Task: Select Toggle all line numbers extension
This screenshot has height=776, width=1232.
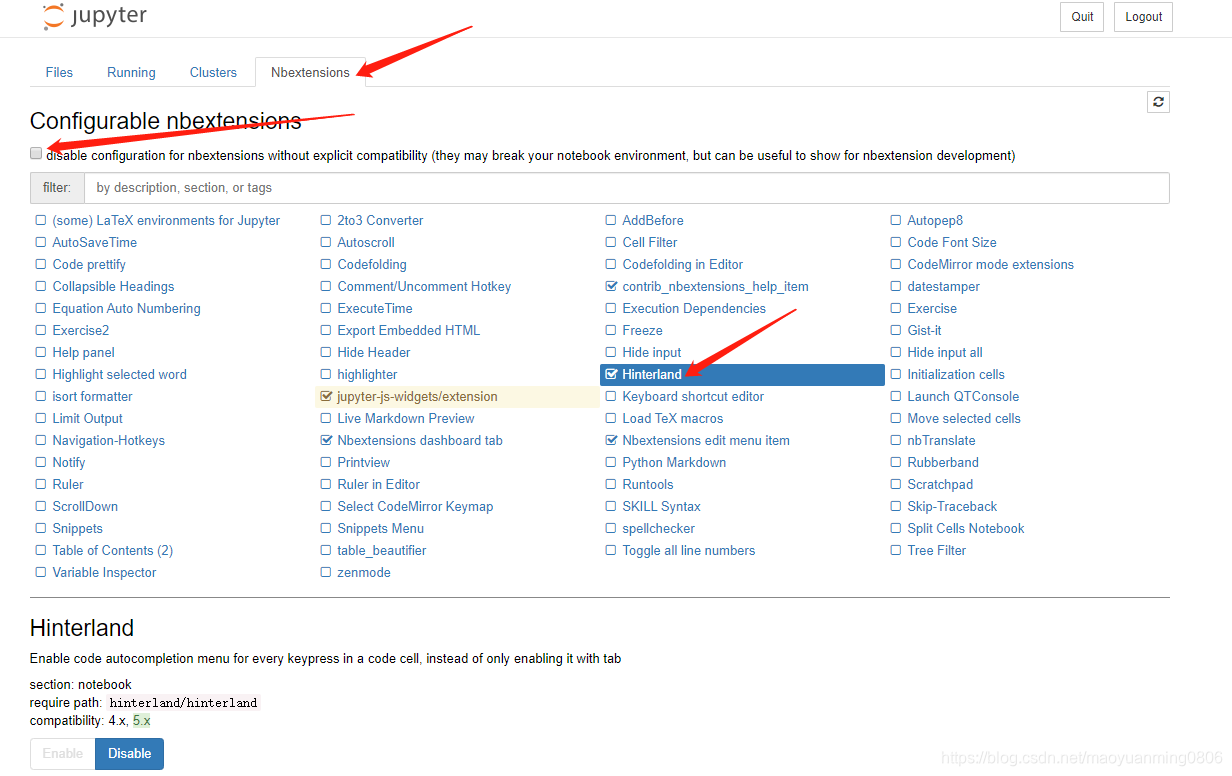Action: pos(689,551)
